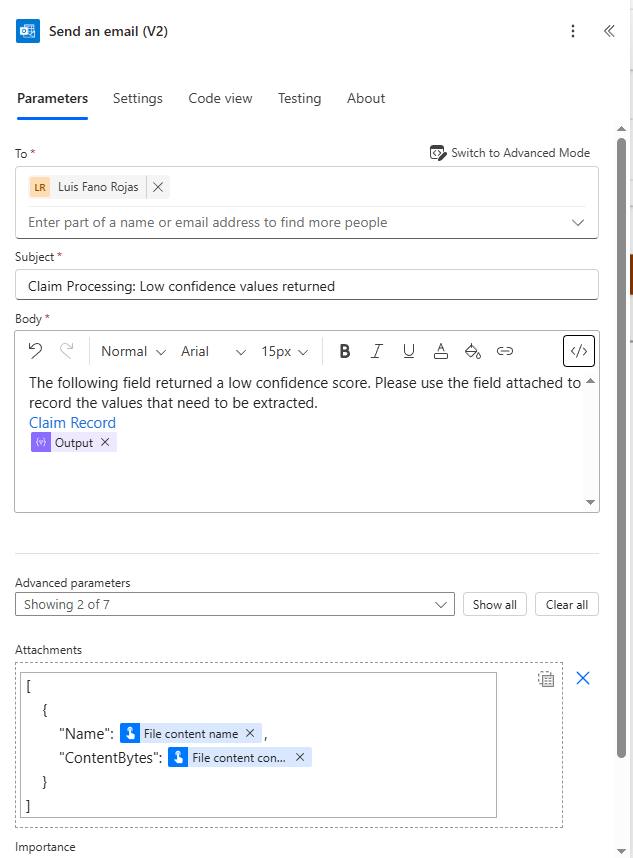Click the Subject input field
The image size is (633, 858).
tap(306, 286)
